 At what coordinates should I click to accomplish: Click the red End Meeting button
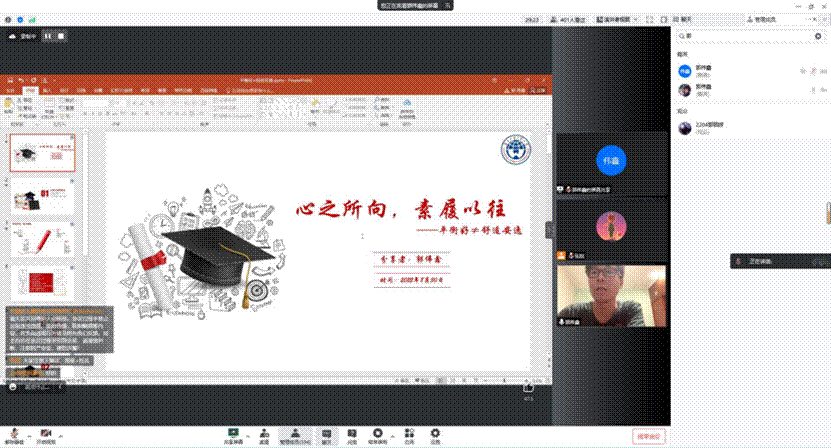click(x=648, y=436)
